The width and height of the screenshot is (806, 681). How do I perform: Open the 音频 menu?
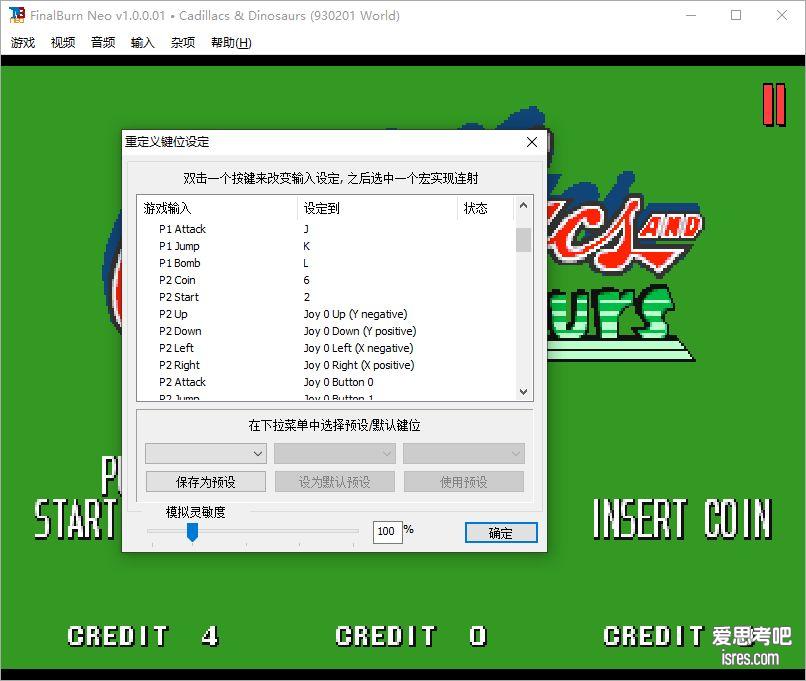click(x=103, y=43)
